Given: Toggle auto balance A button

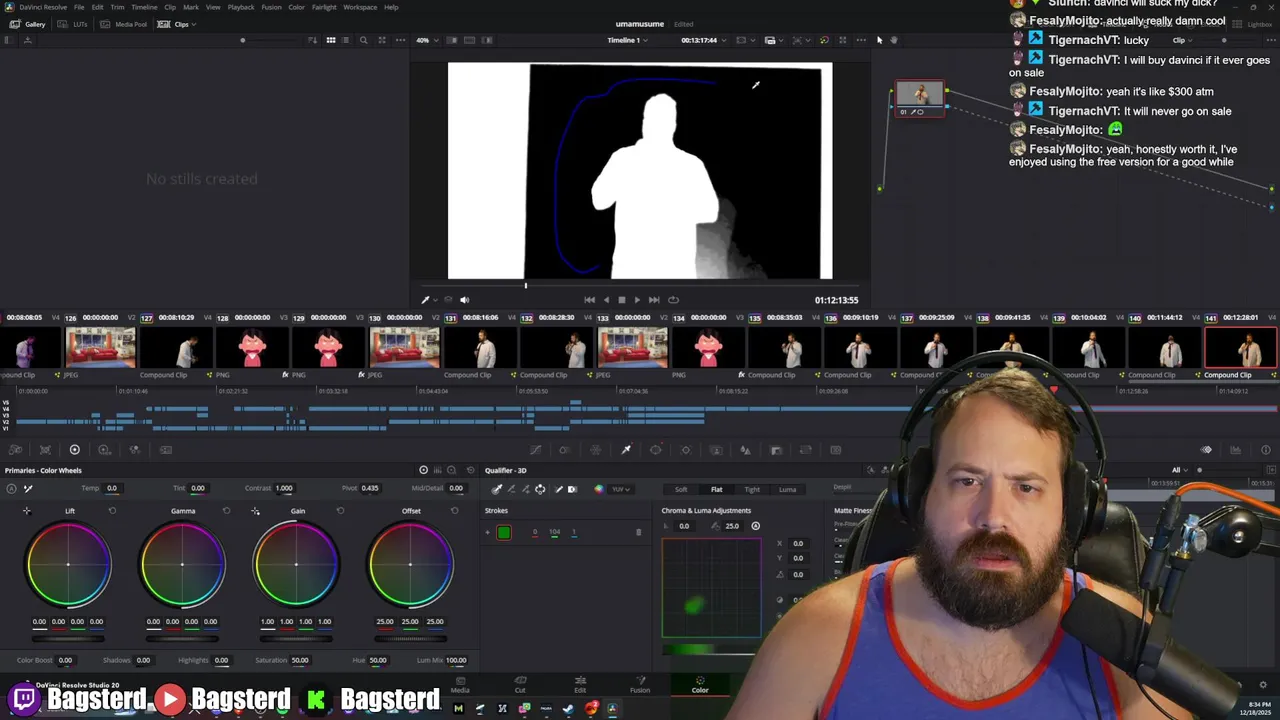Looking at the screenshot, I should (12, 488).
